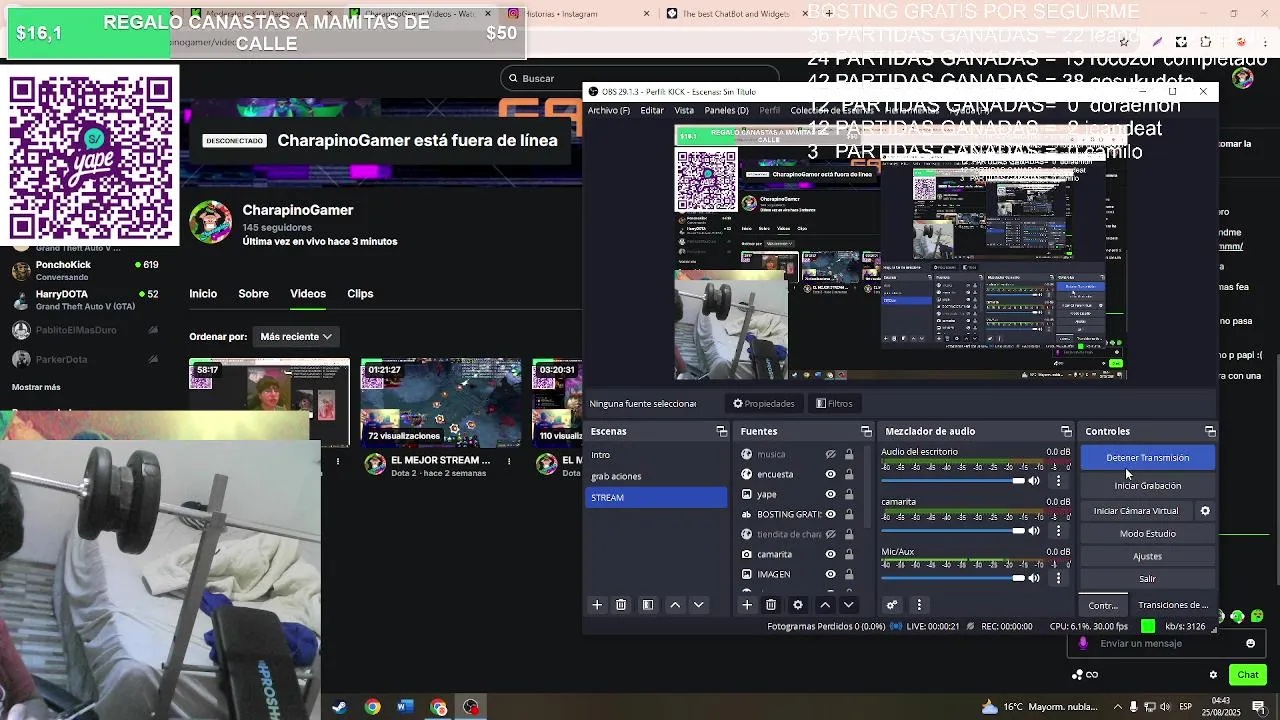The width and height of the screenshot is (1280, 720).
Task: Delete selected scene with Escenas trash icon
Action: click(621, 605)
